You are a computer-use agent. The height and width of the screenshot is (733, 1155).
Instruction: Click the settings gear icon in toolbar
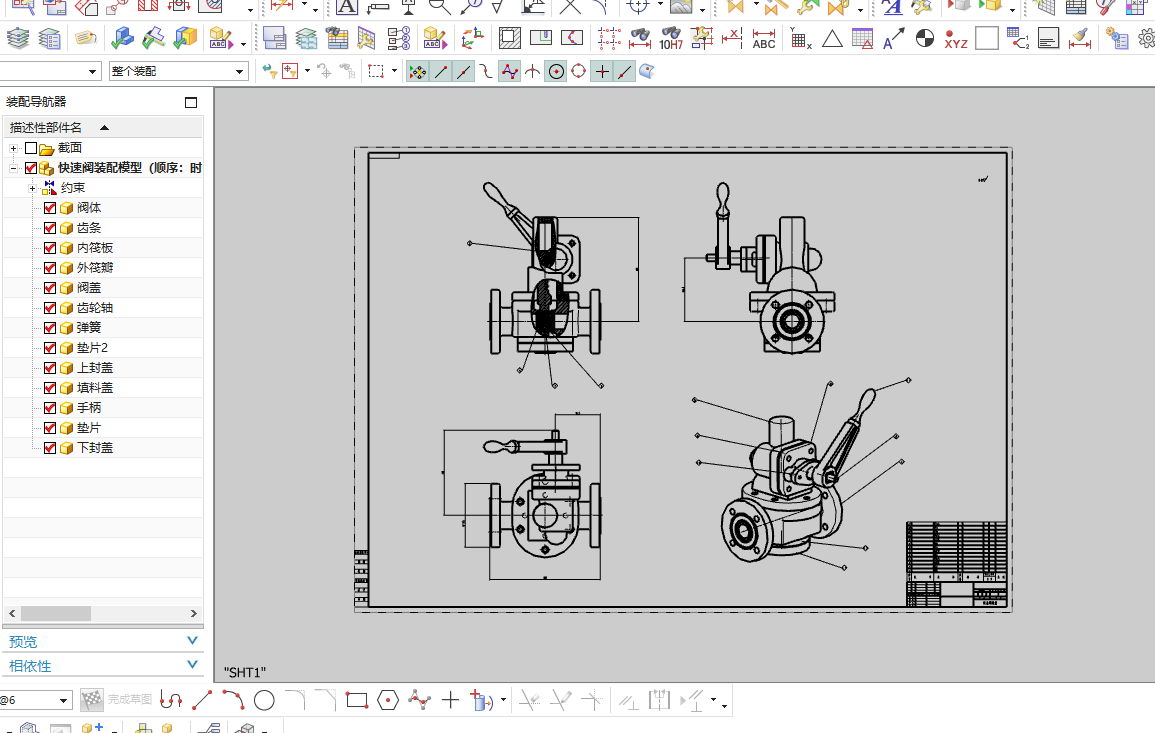[1147, 39]
